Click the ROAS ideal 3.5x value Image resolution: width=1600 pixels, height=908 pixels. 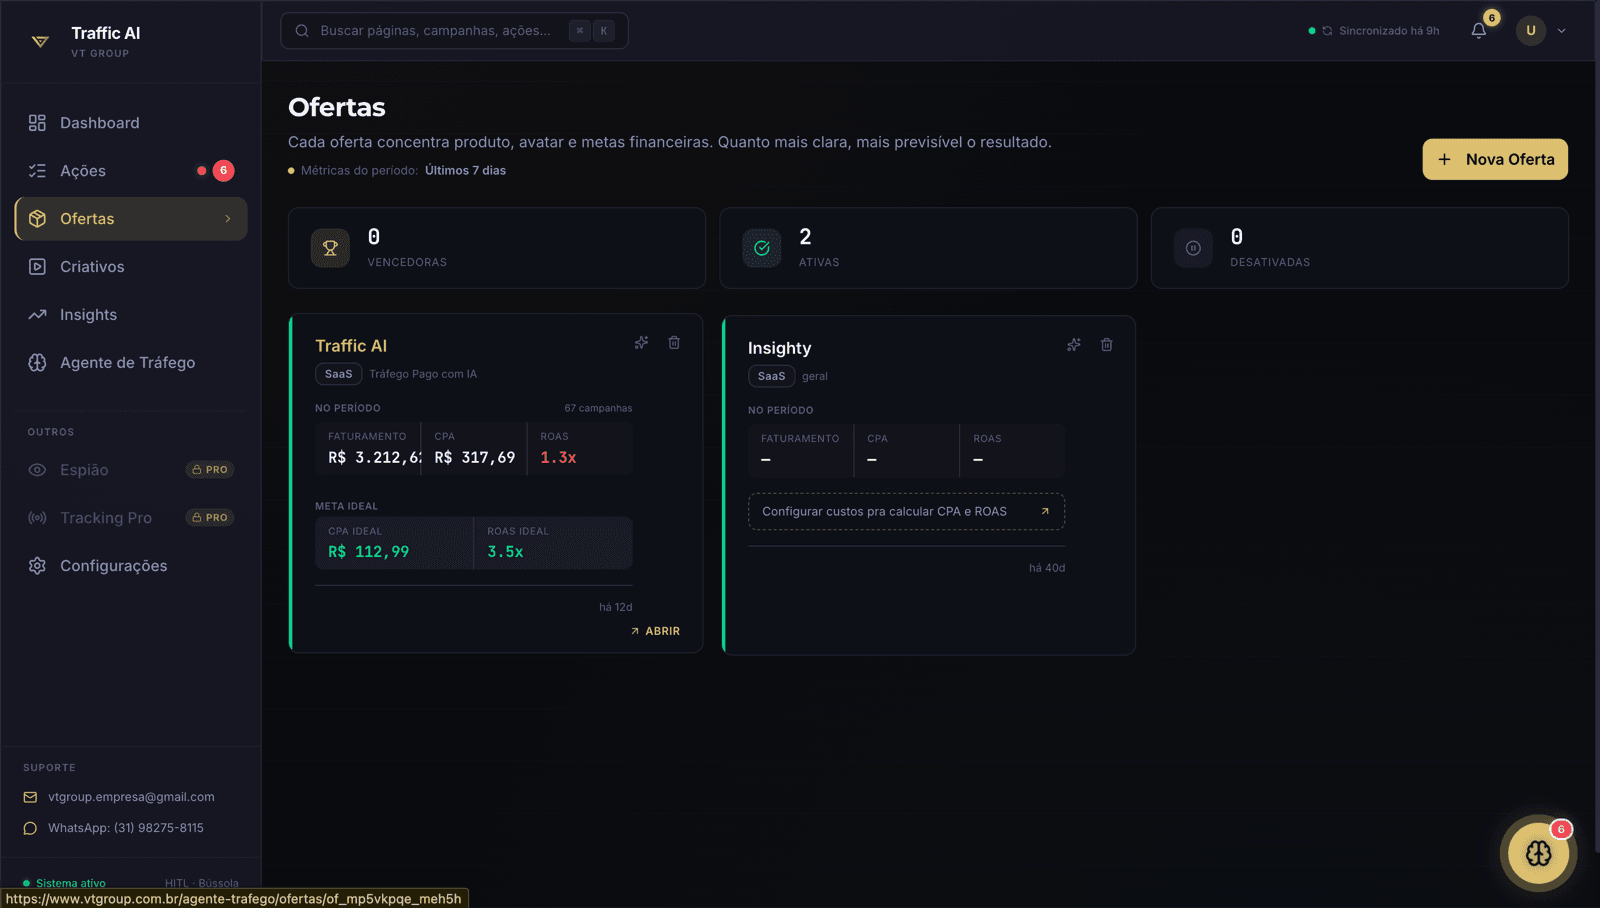[x=505, y=552]
